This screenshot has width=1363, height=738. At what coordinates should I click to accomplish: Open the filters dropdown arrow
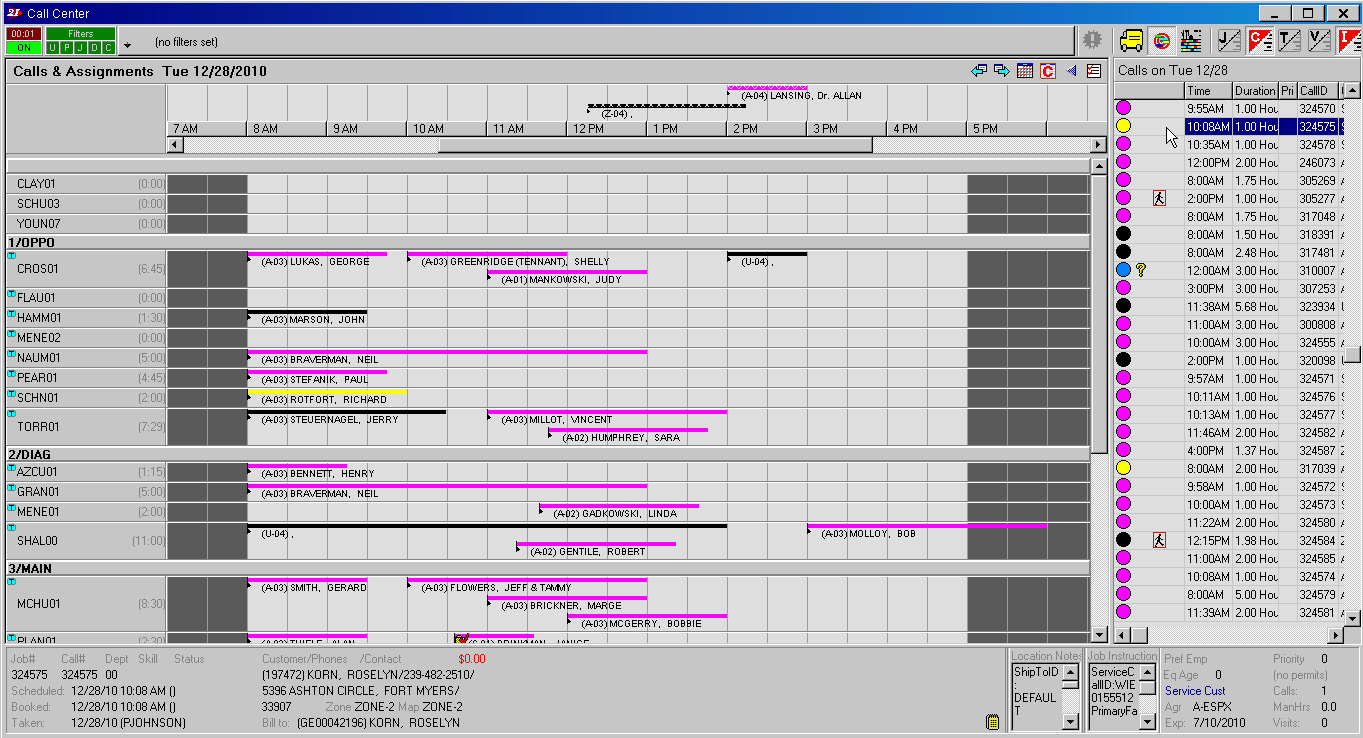(127, 46)
